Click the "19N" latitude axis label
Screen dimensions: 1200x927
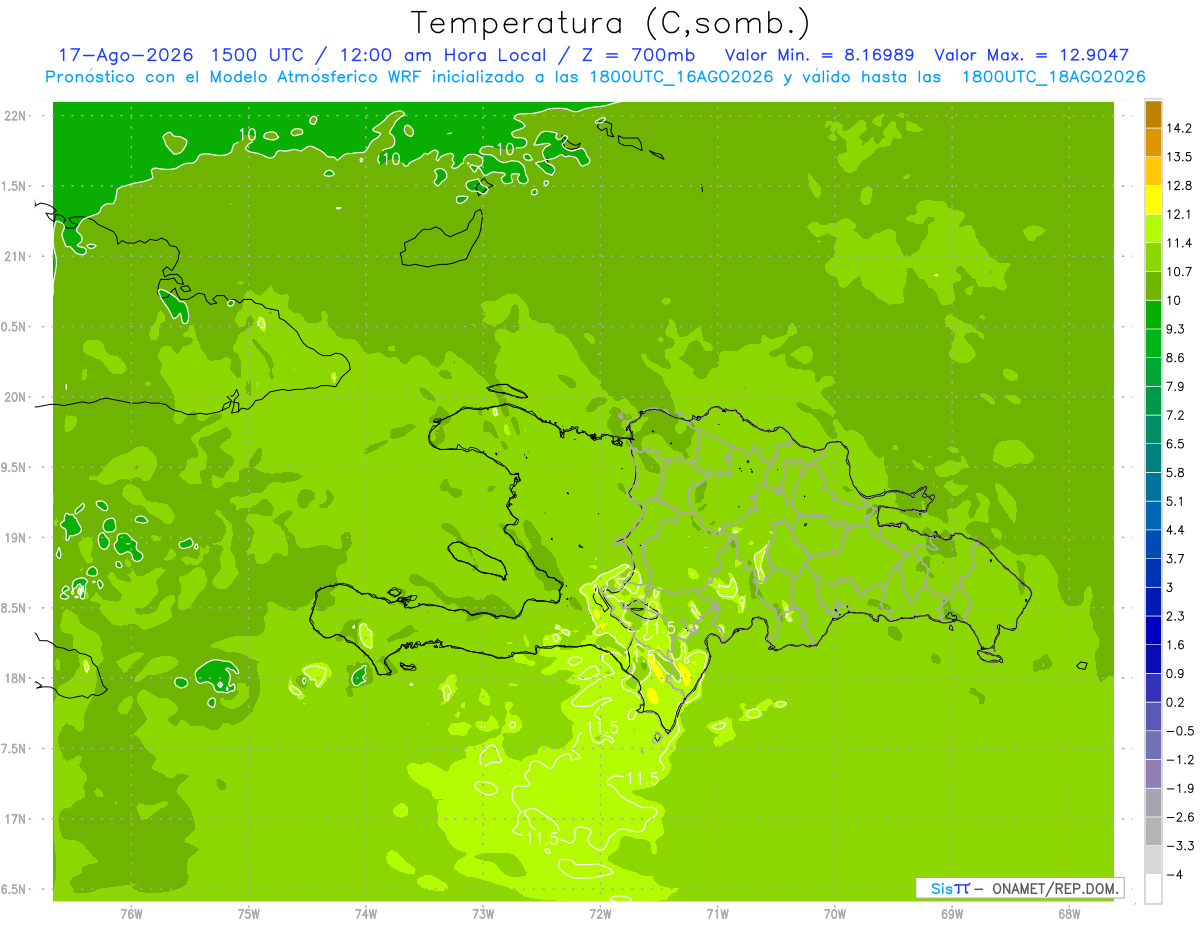click(15, 537)
